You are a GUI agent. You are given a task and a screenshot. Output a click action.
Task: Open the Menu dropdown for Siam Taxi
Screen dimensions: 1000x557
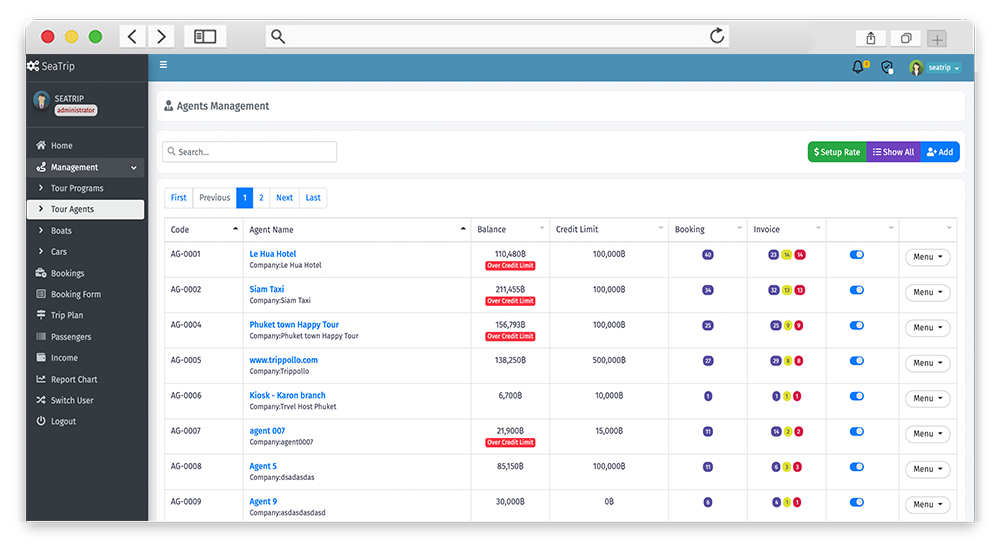pos(927,292)
